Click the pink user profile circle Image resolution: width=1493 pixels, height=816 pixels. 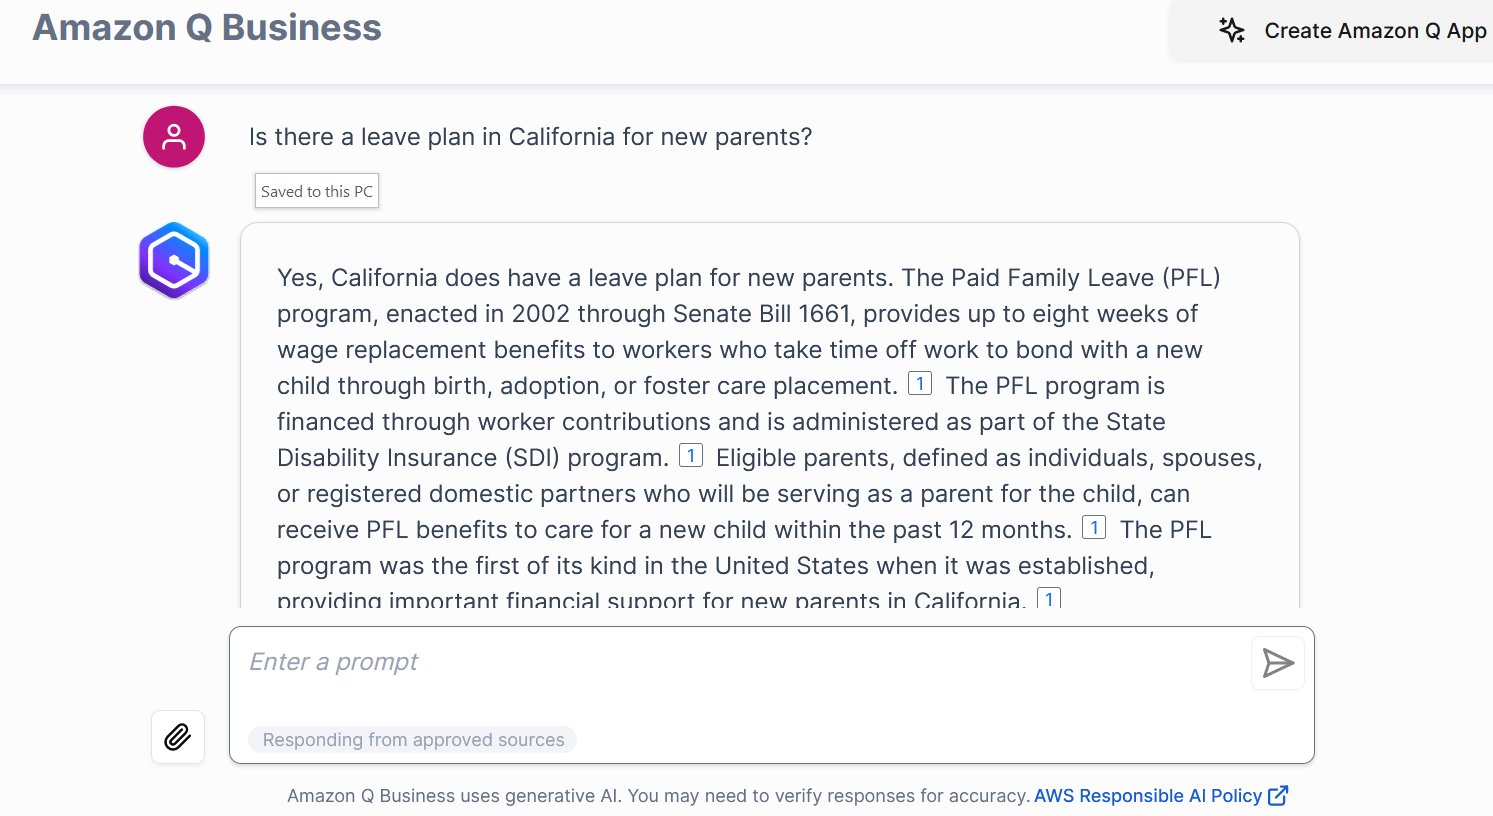tap(173, 136)
